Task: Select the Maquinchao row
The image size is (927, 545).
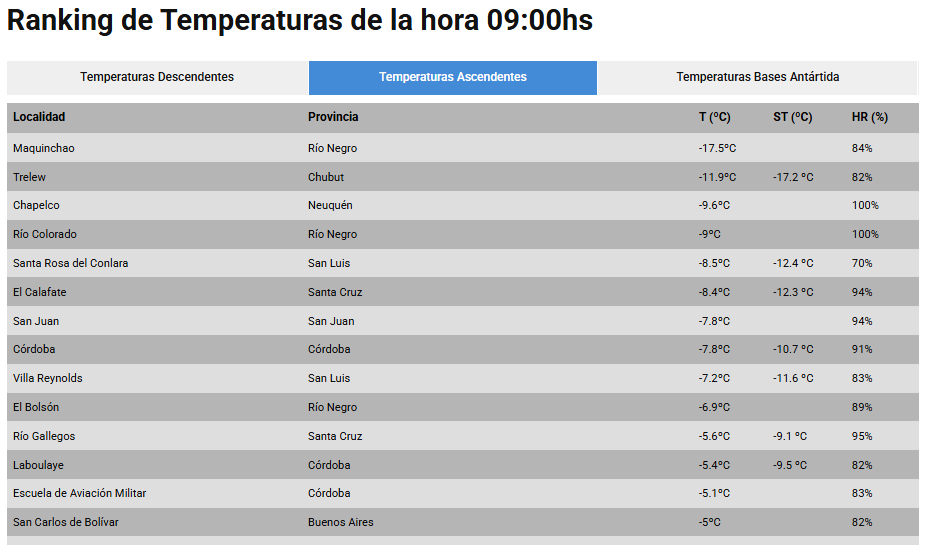Action: [x=463, y=148]
